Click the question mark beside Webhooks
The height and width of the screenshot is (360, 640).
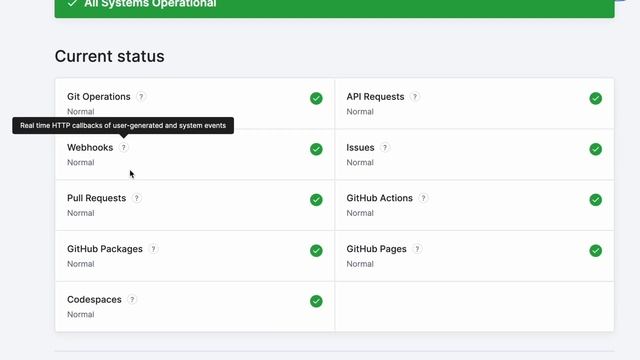(x=123, y=147)
